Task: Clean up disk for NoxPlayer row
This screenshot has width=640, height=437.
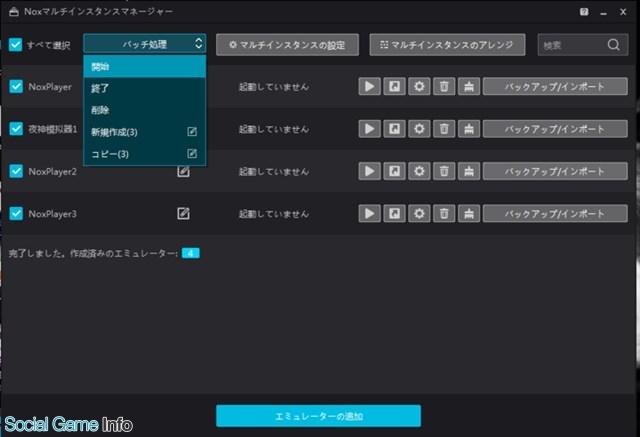Action: [469, 87]
